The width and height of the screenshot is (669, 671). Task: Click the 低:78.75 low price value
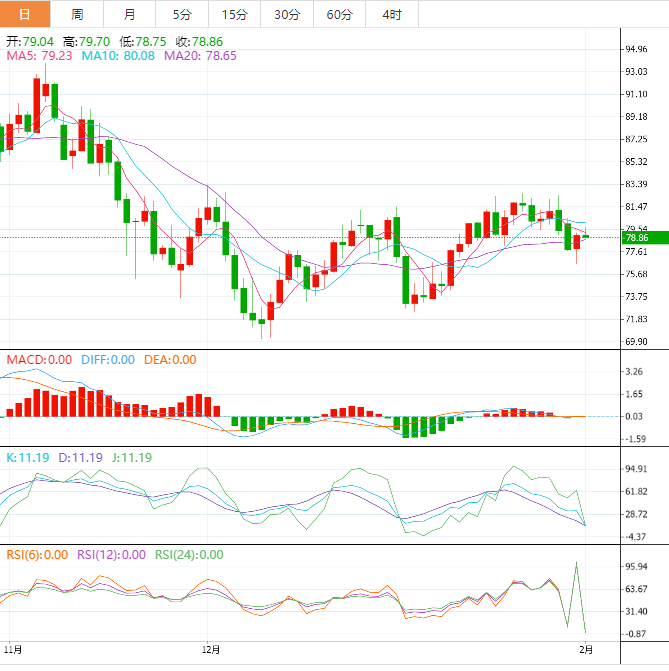[x=143, y=42]
